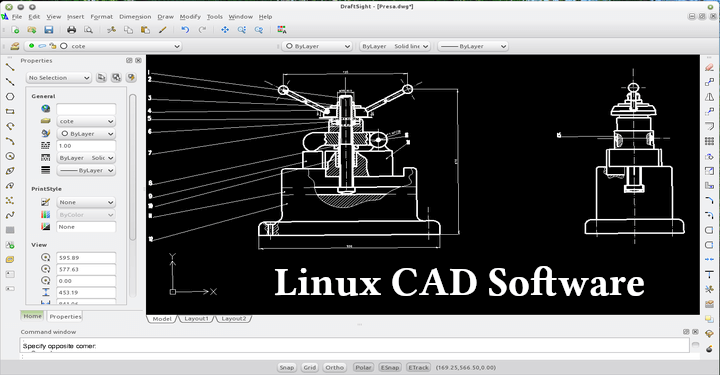Open the Layers Manager icon

point(15,46)
